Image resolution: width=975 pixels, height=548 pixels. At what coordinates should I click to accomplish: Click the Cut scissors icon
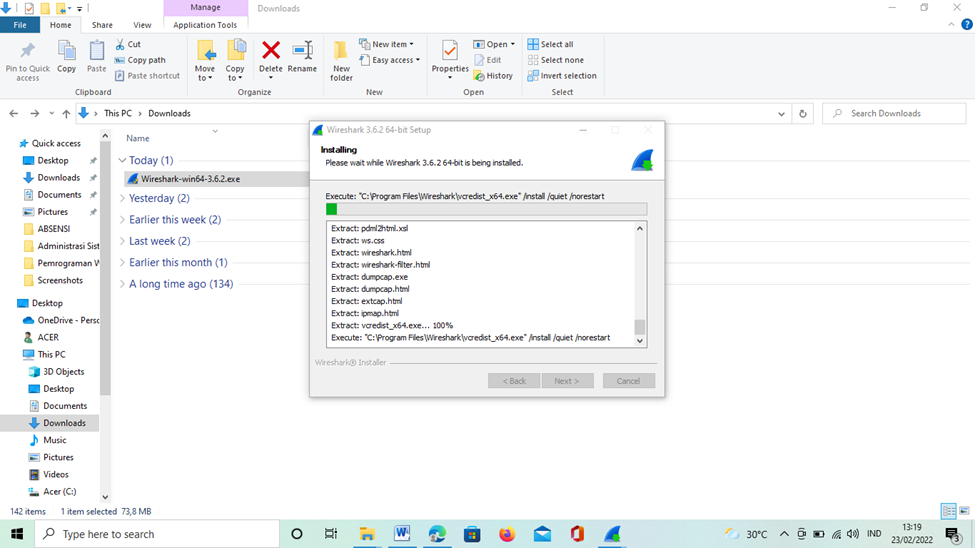(x=120, y=44)
